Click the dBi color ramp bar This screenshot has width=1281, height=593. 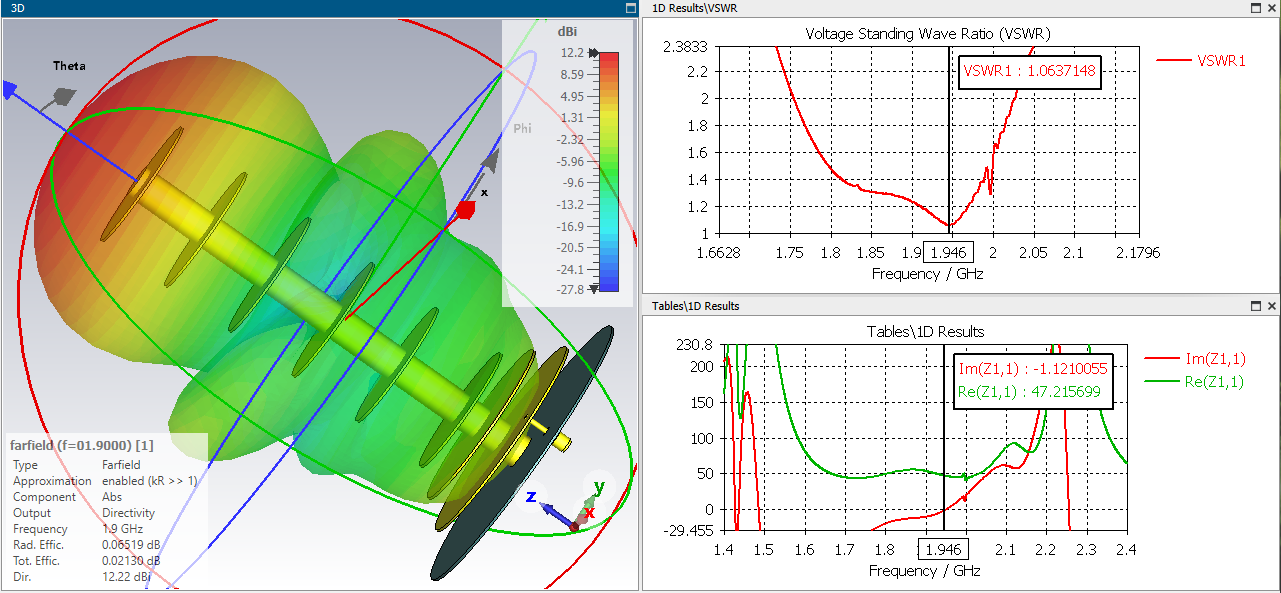[x=608, y=170]
